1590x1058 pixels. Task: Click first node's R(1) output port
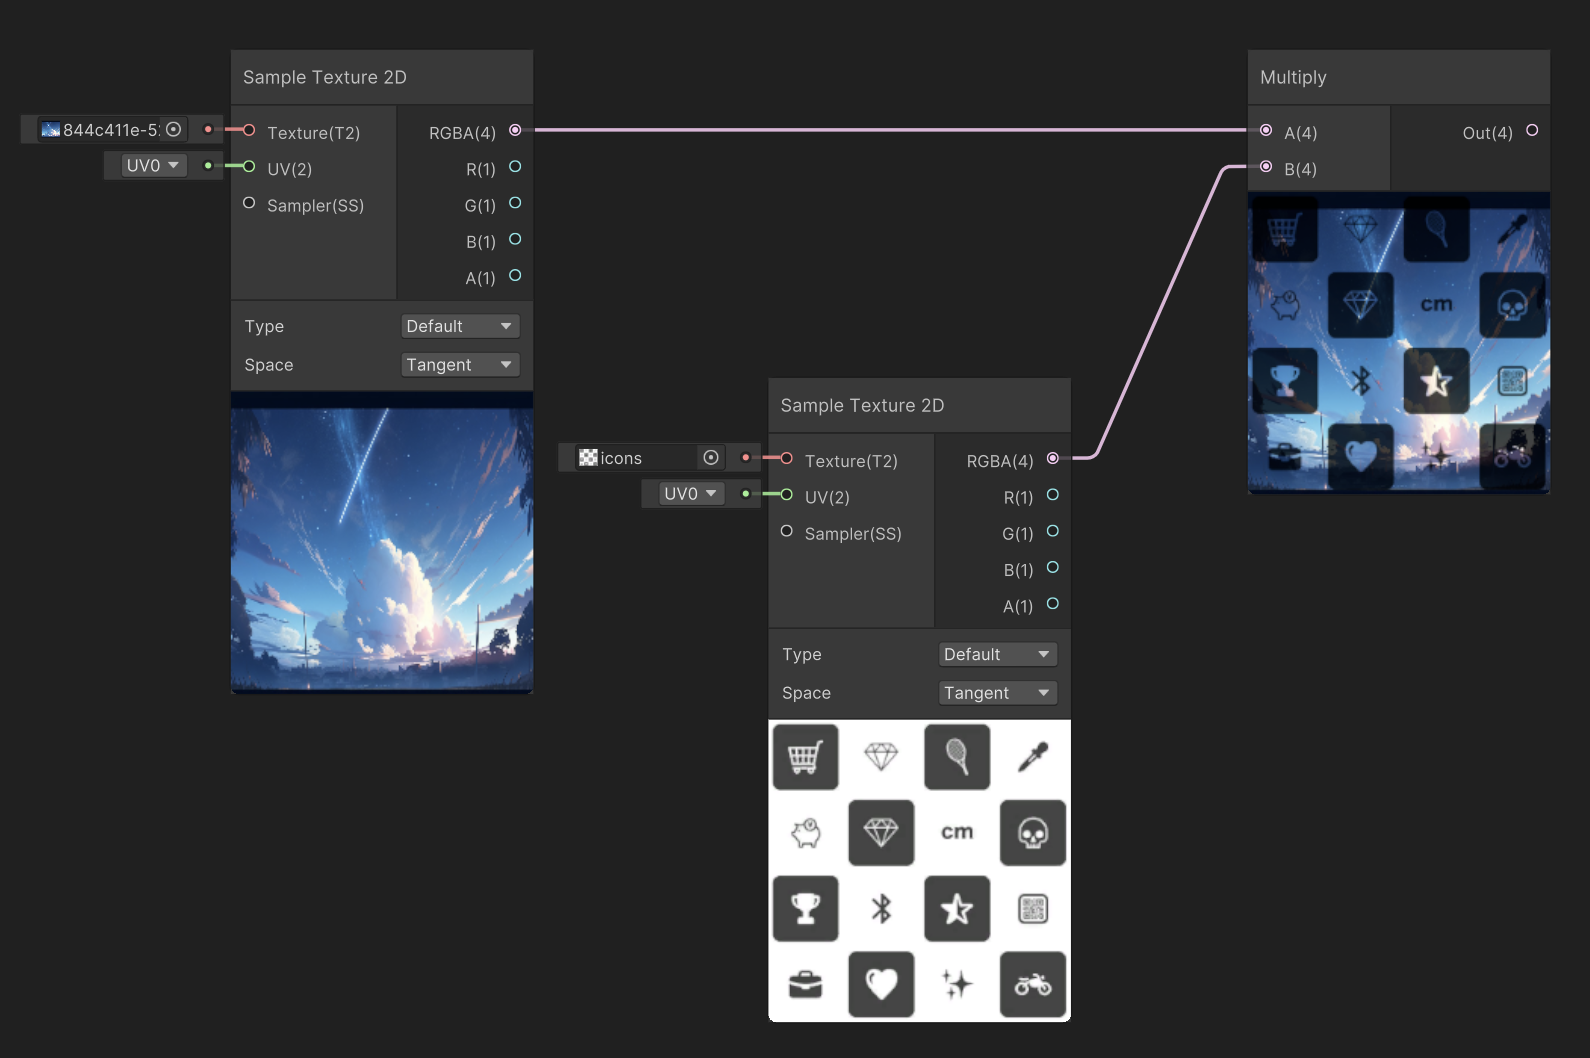tap(515, 166)
